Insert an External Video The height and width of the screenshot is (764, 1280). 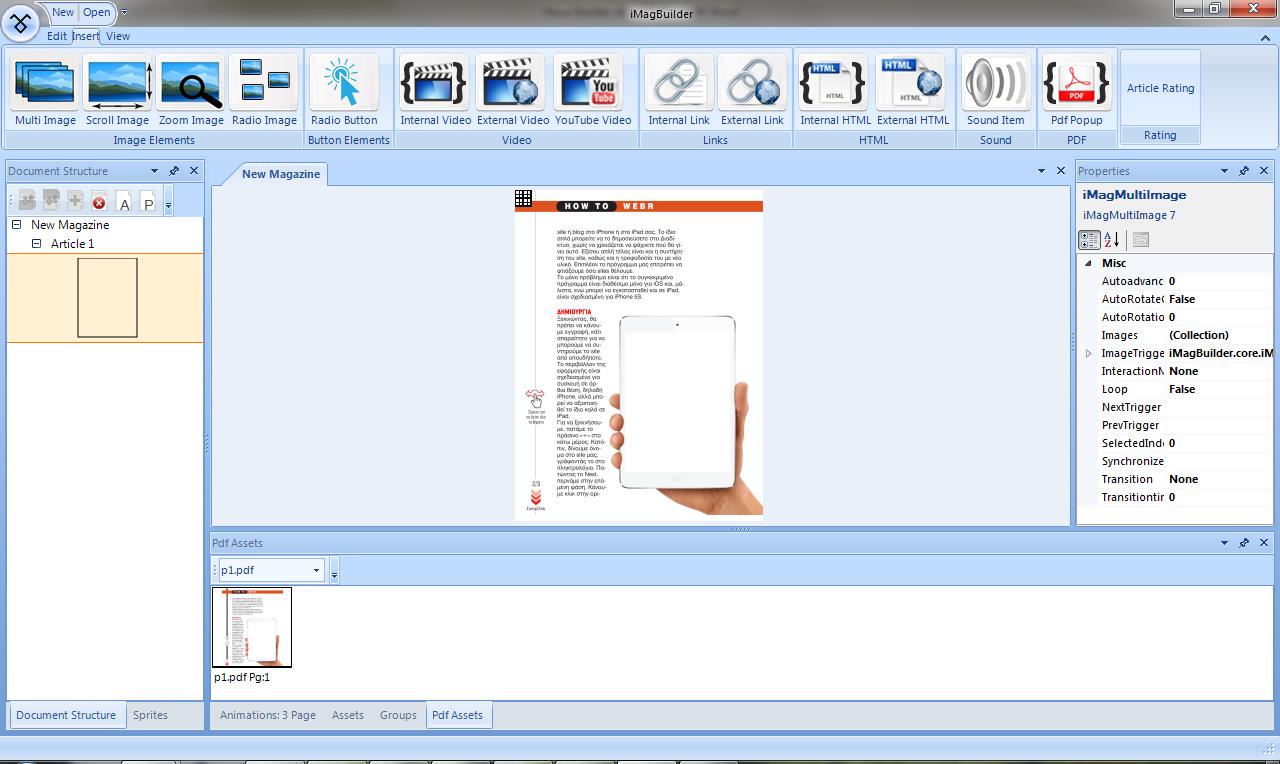coord(513,90)
